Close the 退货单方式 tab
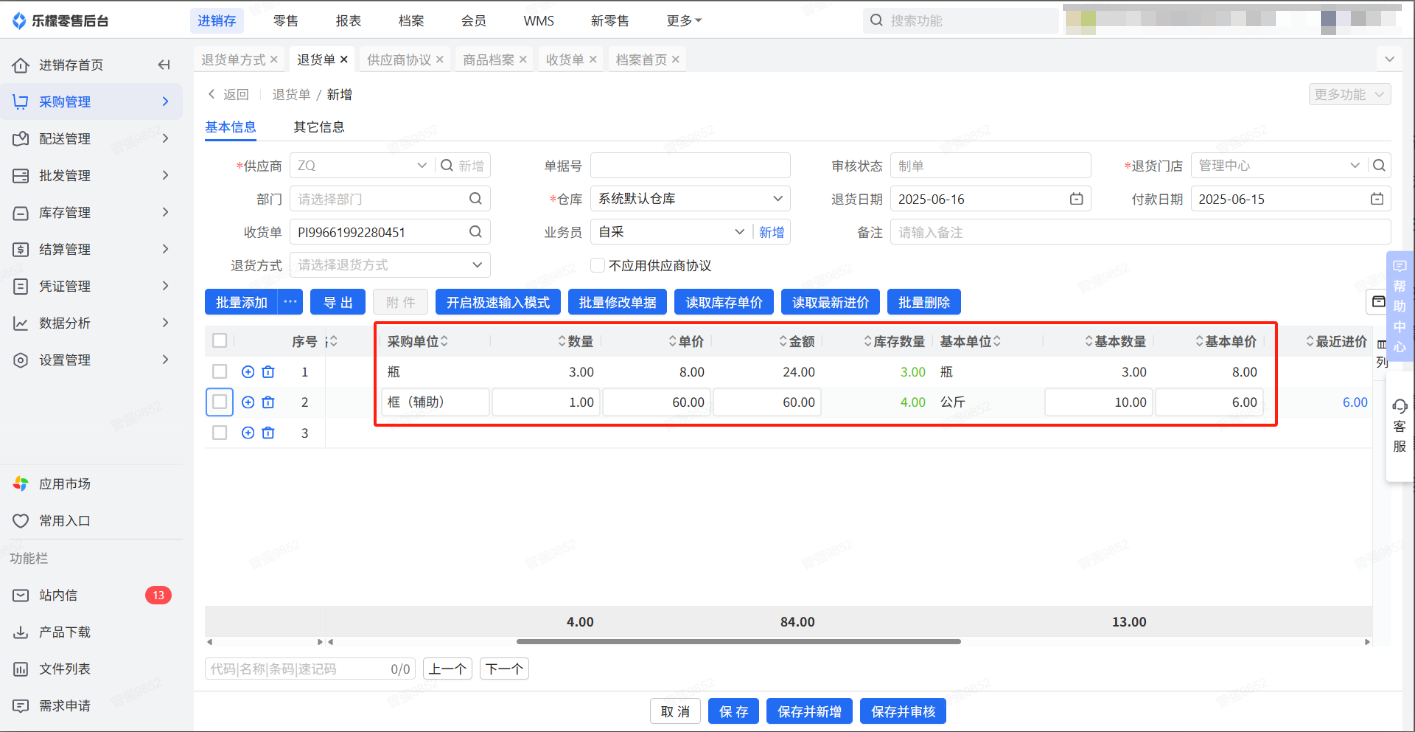The width and height of the screenshot is (1415, 732). click(x=274, y=60)
